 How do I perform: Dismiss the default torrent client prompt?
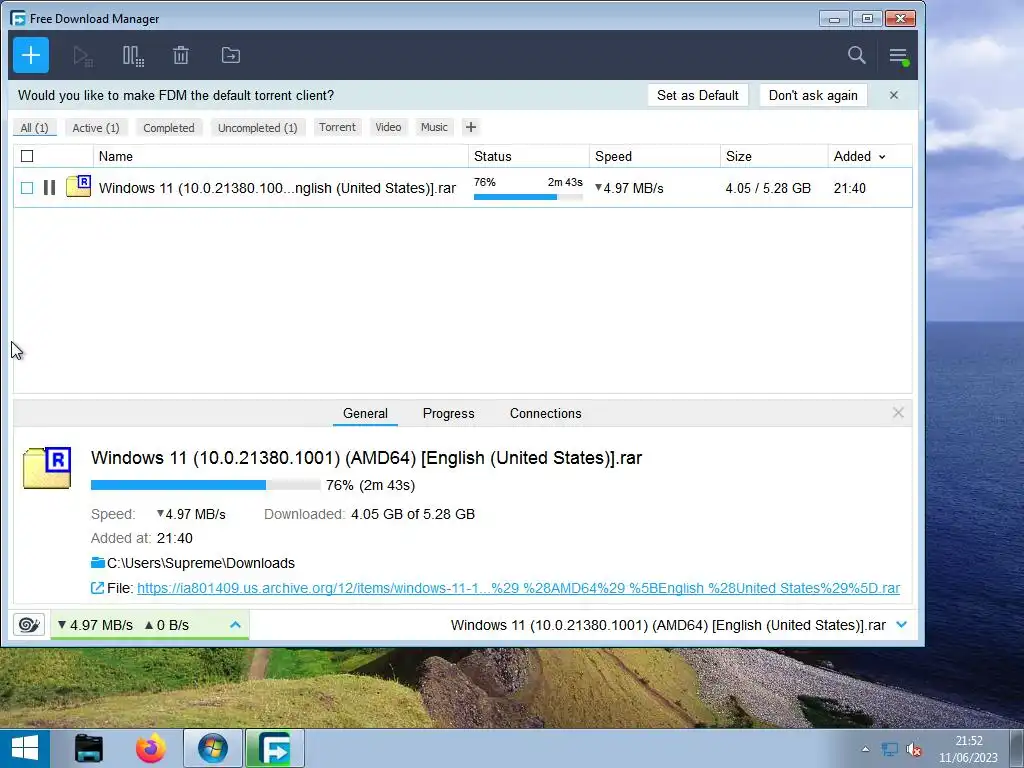click(x=894, y=95)
